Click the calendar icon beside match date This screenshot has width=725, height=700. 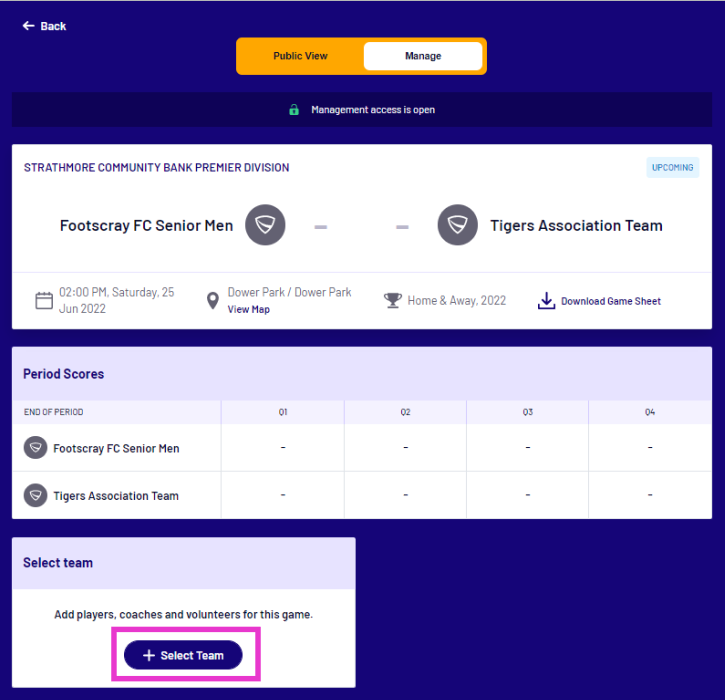click(44, 301)
